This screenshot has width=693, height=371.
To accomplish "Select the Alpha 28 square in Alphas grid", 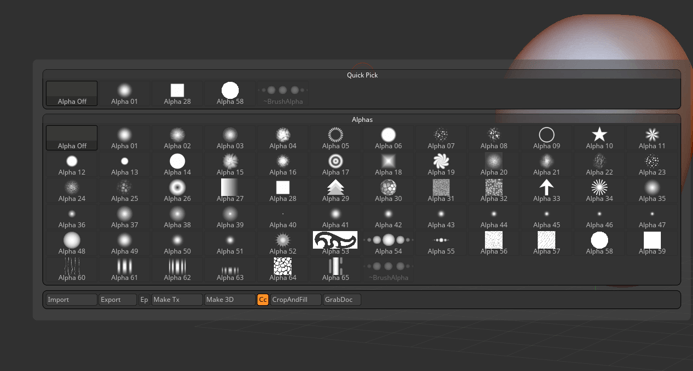I will [x=283, y=191].
